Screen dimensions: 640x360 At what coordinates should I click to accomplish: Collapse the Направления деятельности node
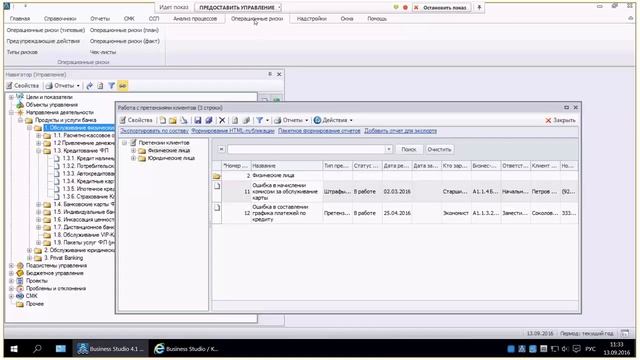(11, 112)
